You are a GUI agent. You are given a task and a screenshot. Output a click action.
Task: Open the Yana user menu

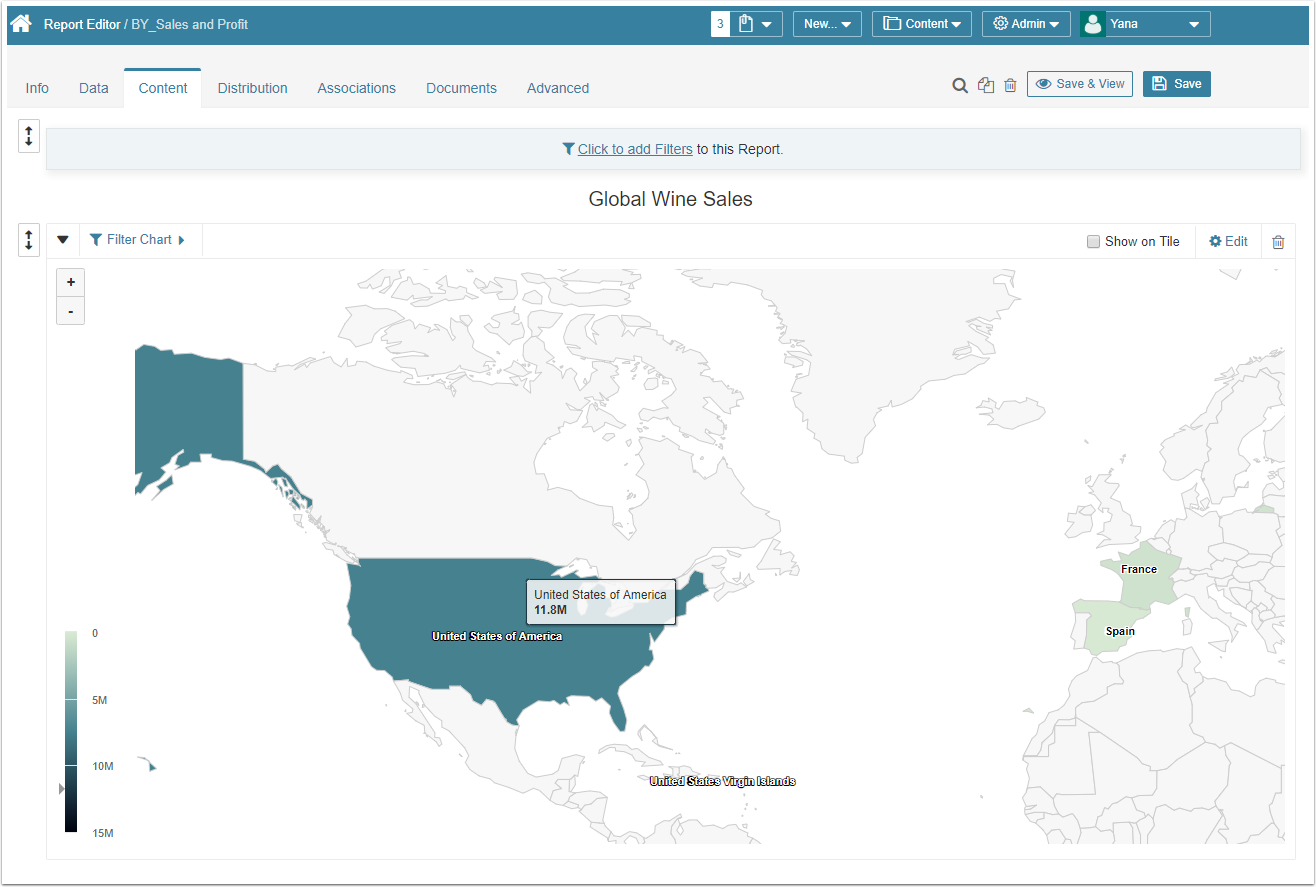(x=1146, y=24)
